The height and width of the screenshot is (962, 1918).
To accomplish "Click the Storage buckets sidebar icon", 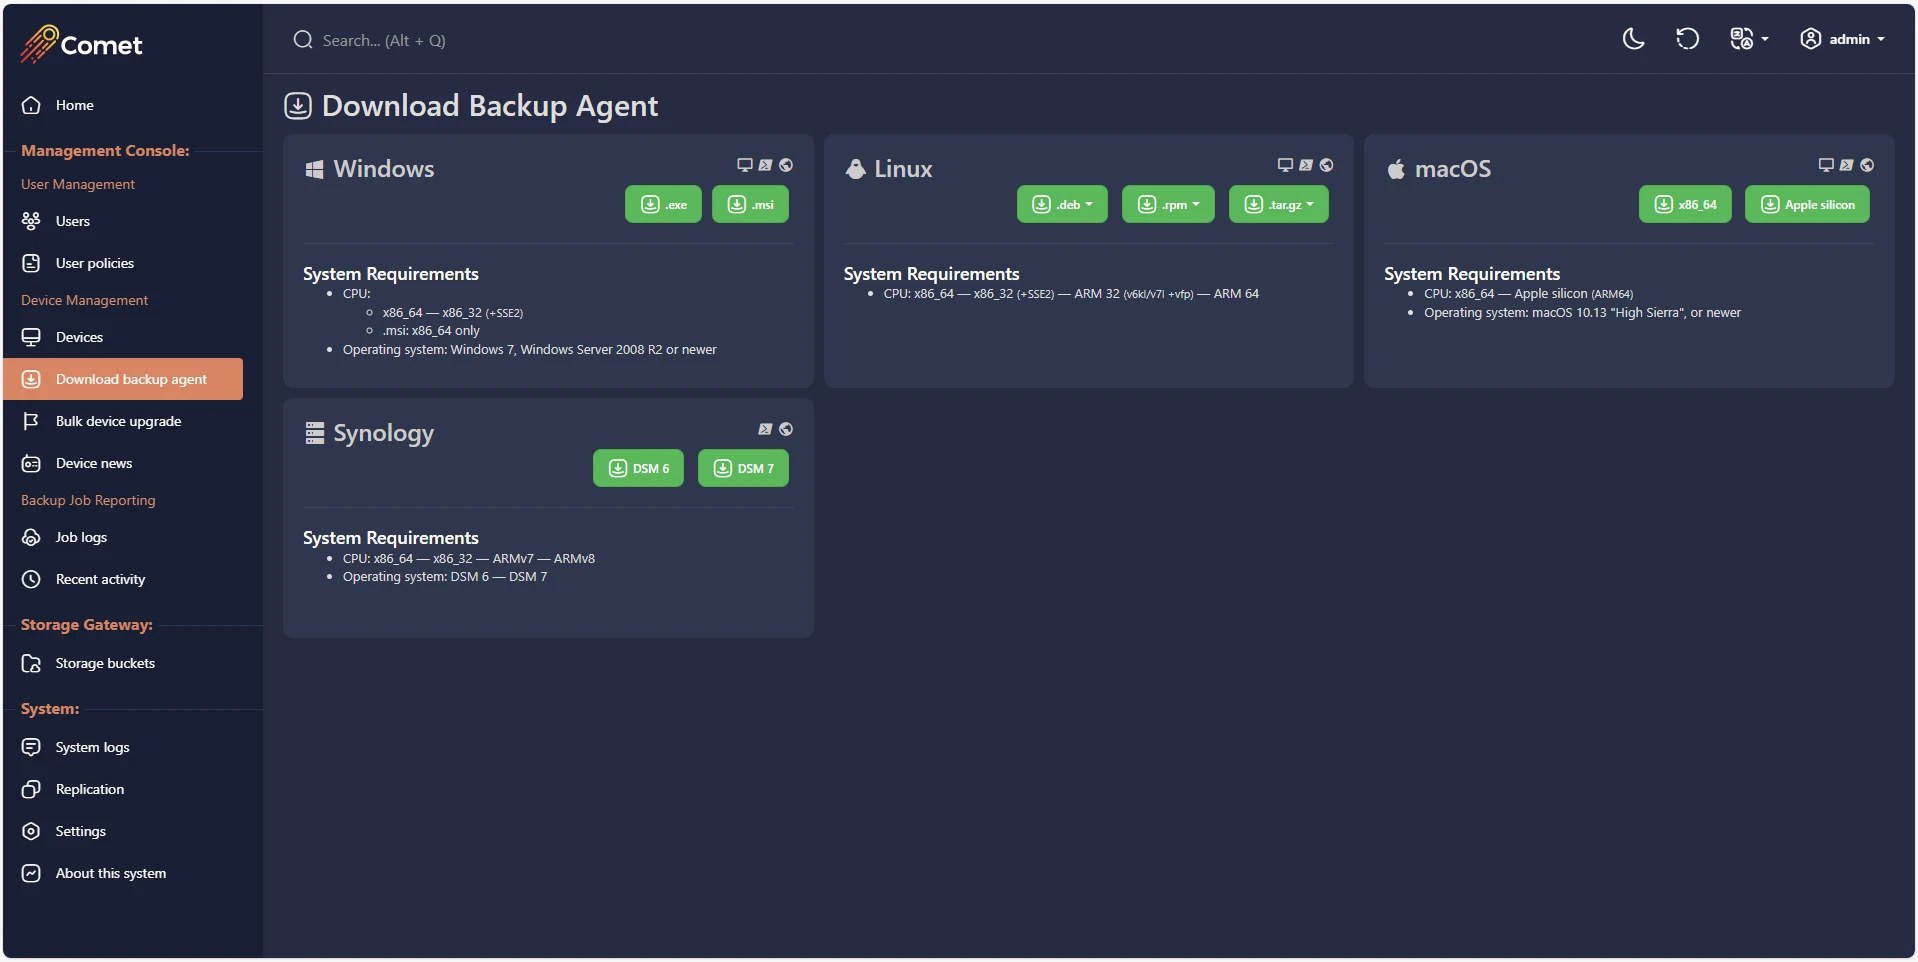I will [x=31, y=663].
